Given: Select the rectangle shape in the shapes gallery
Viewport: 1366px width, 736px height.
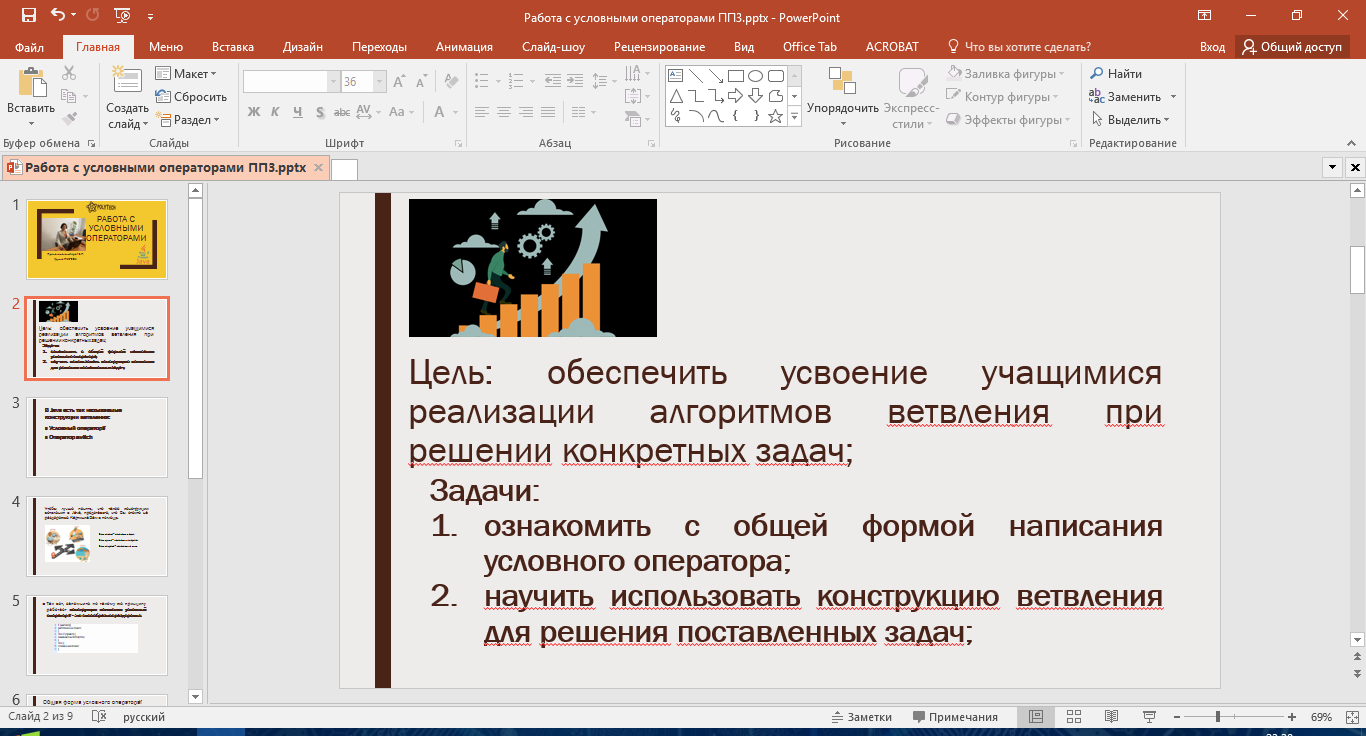Looking at the screenshot, I should point(735,76).
